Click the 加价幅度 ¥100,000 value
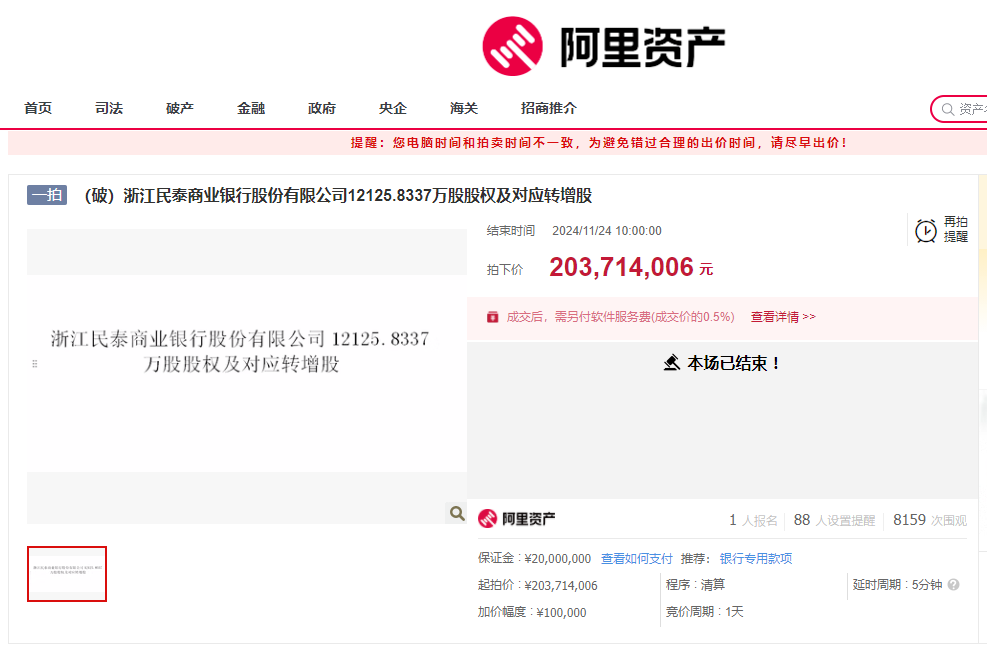This screenshot has width=987, height=656. [x=561, y=613]
